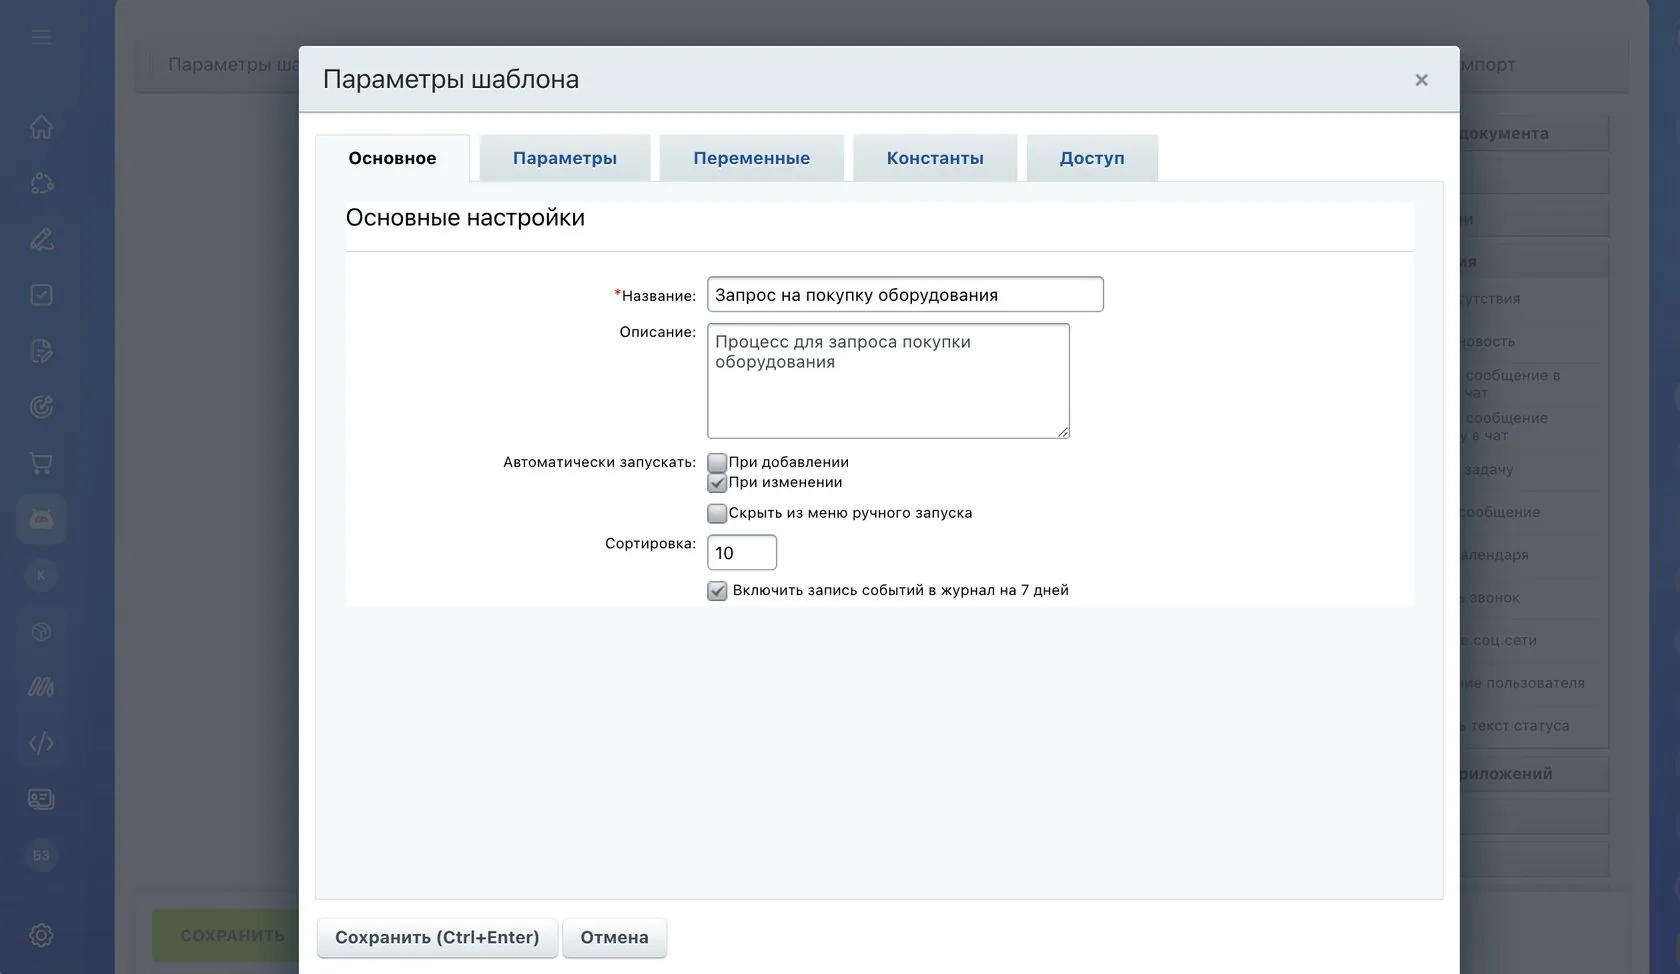Click the home icon in sidebar
Screen dimensions: 1680x974
pyautogui.click(x=41, y=127)
